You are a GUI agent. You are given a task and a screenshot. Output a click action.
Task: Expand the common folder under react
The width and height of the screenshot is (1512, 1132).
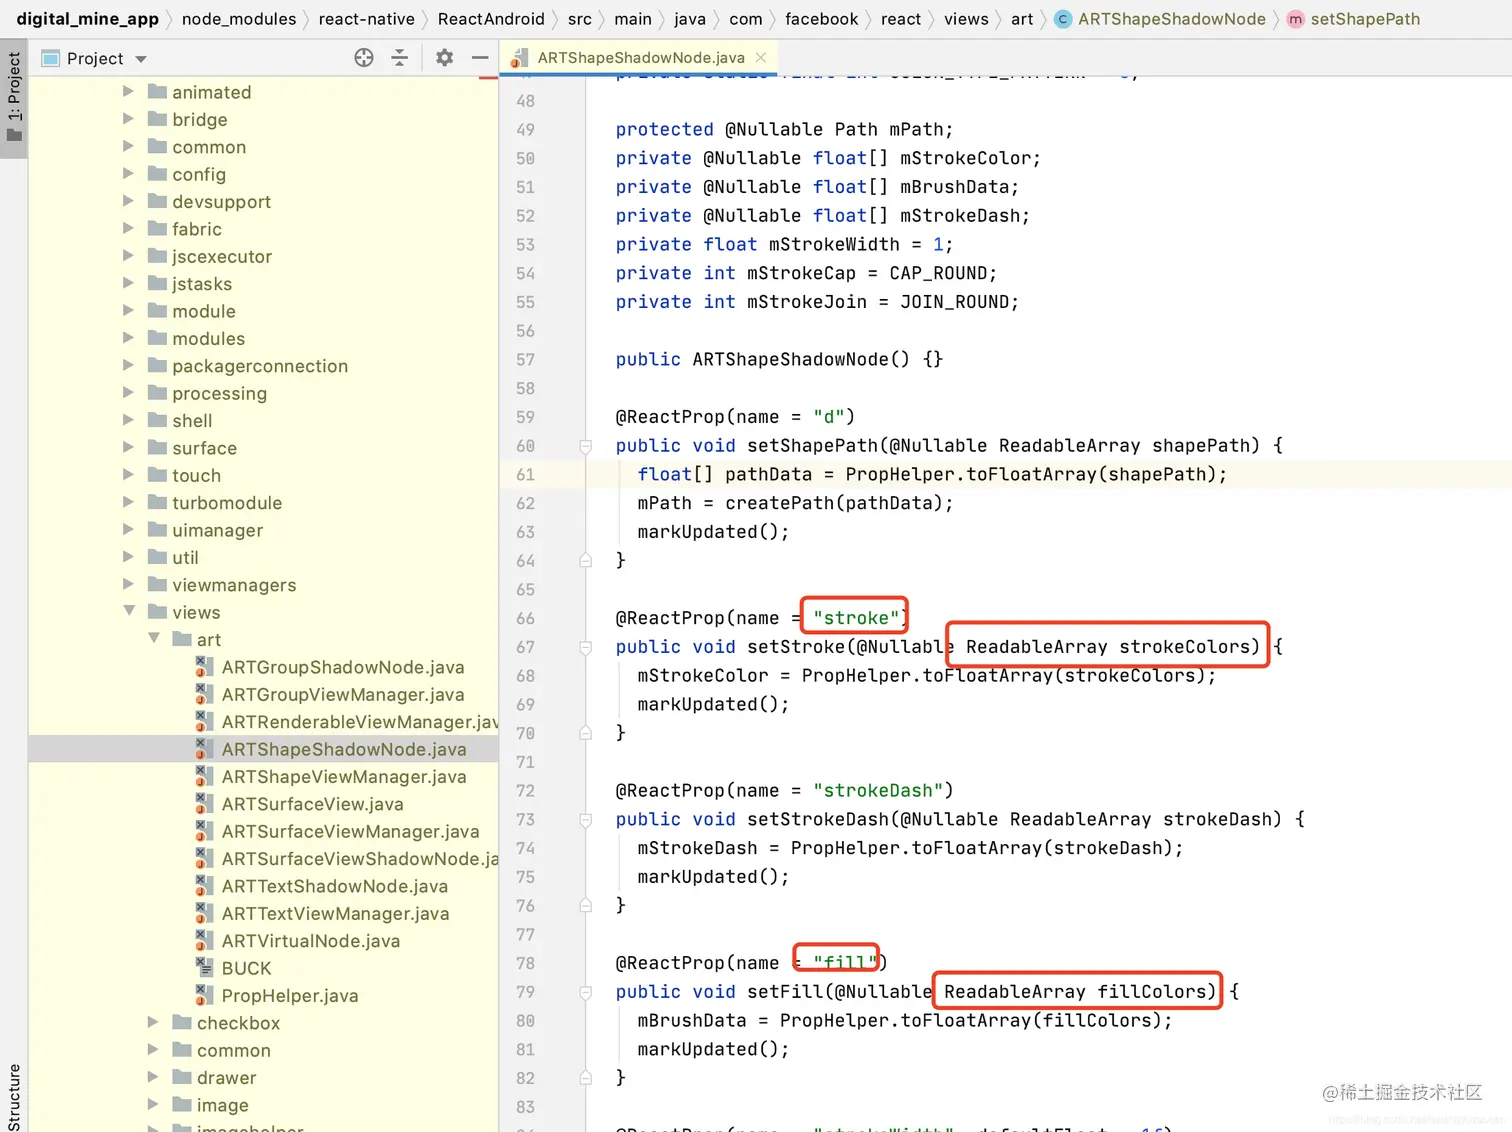coord(128,146)
